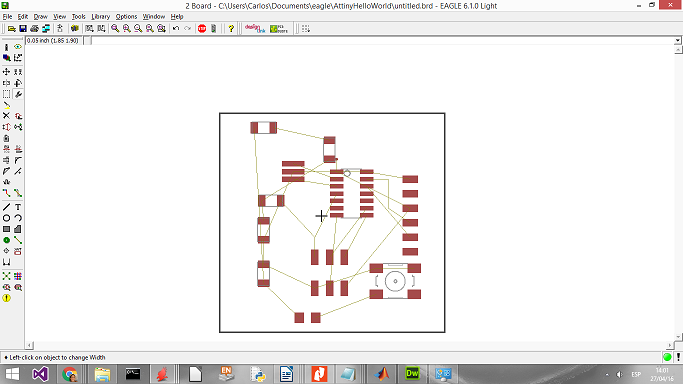Image resolution: width=683 pixels, height=384 pixels.
Task: Select the Show tool with the eye icon
Action: click(x=18, y=47)
